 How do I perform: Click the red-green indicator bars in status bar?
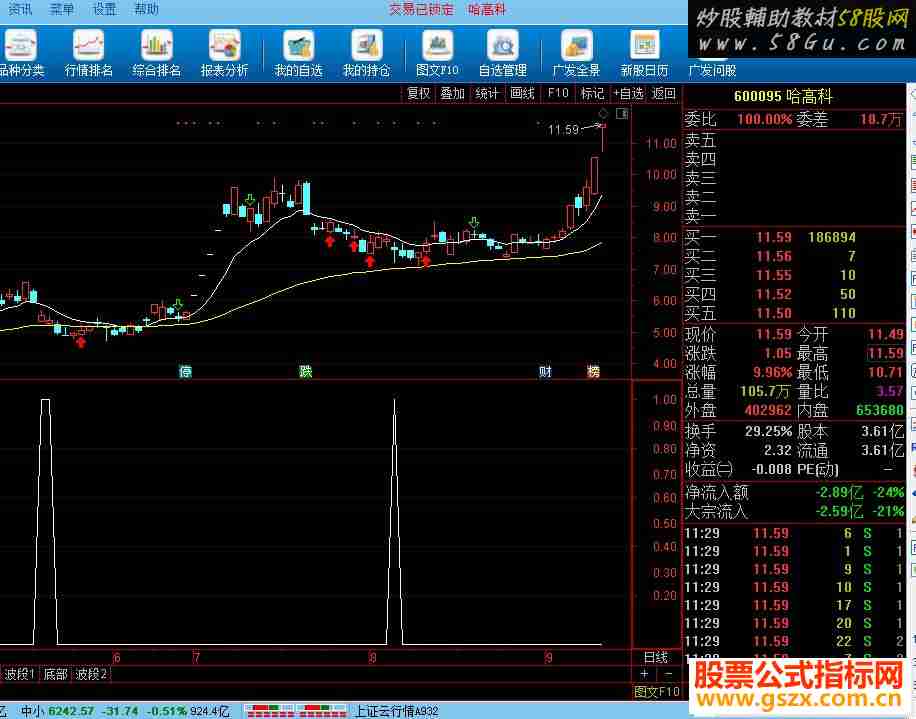tap(297, 711)
